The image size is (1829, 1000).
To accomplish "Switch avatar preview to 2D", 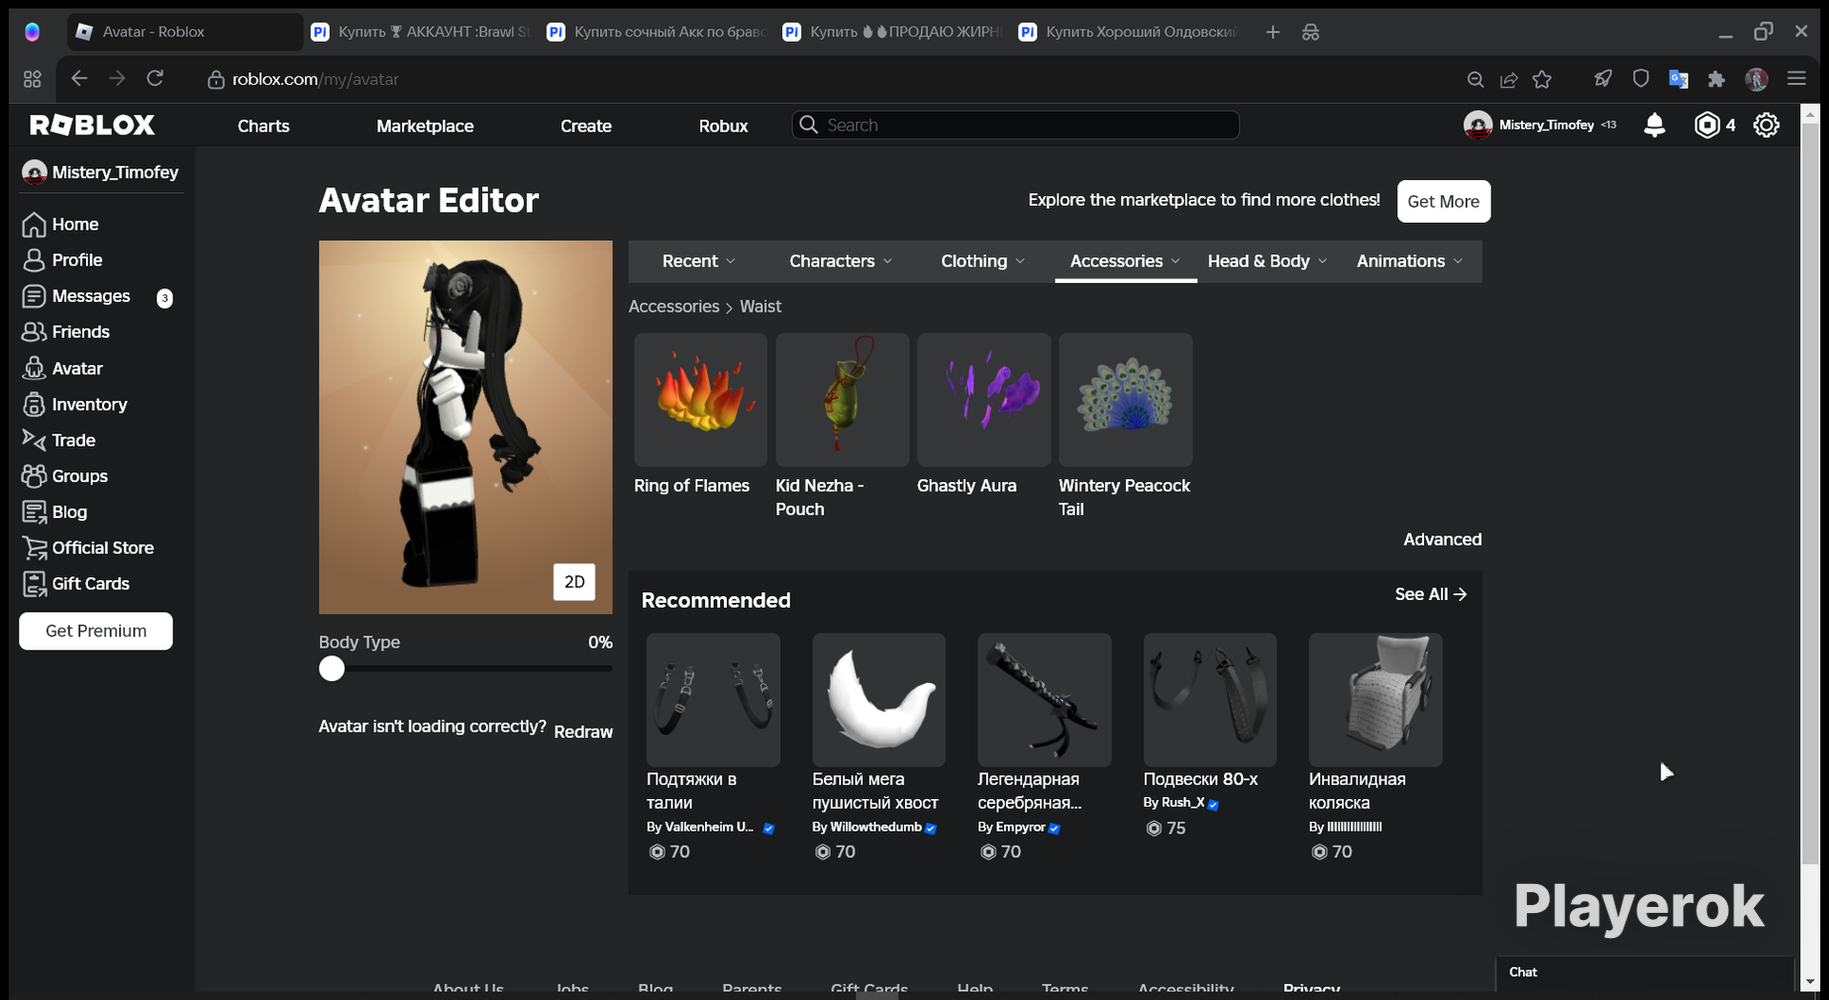I will [x=574, y=582].
